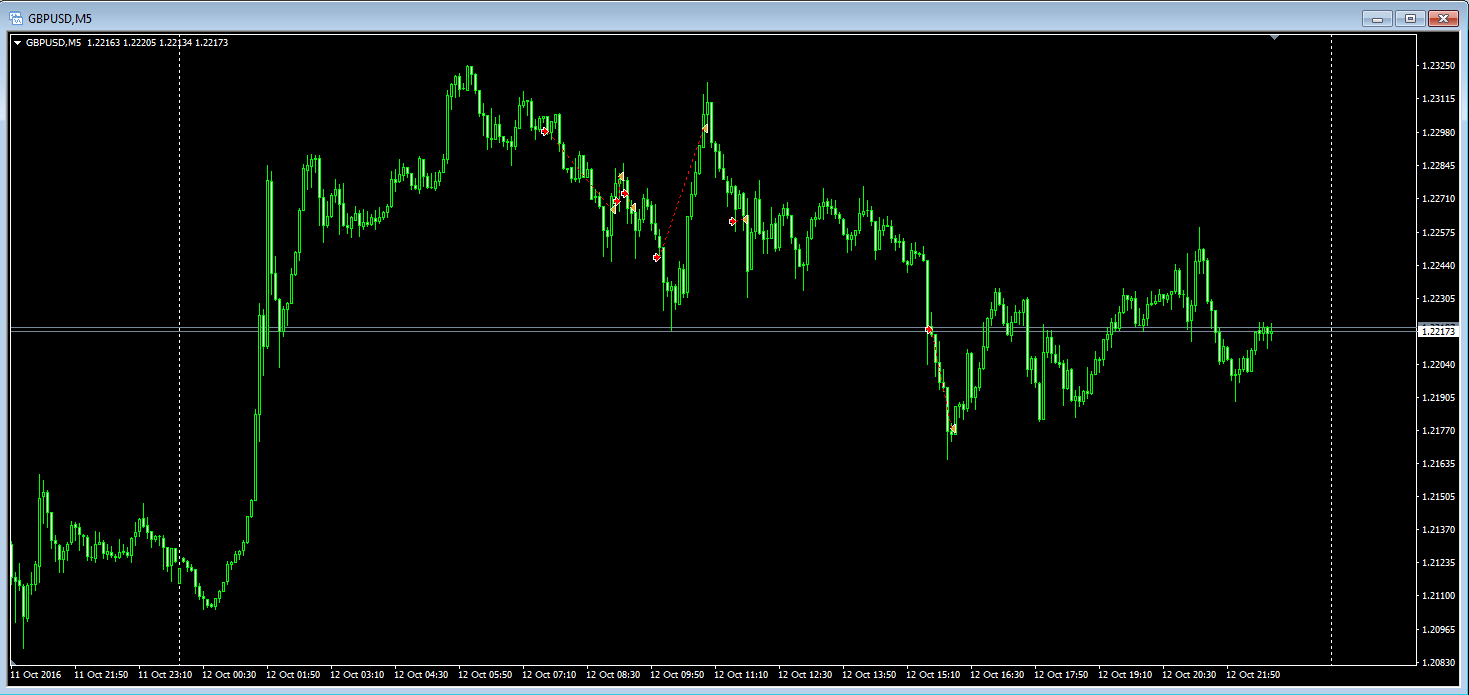Image resolution: width=1469 pixels, height=695 pixels.
Task: Click time axis label 12 Oct 17:50
Action: (x=1061, y=675)
